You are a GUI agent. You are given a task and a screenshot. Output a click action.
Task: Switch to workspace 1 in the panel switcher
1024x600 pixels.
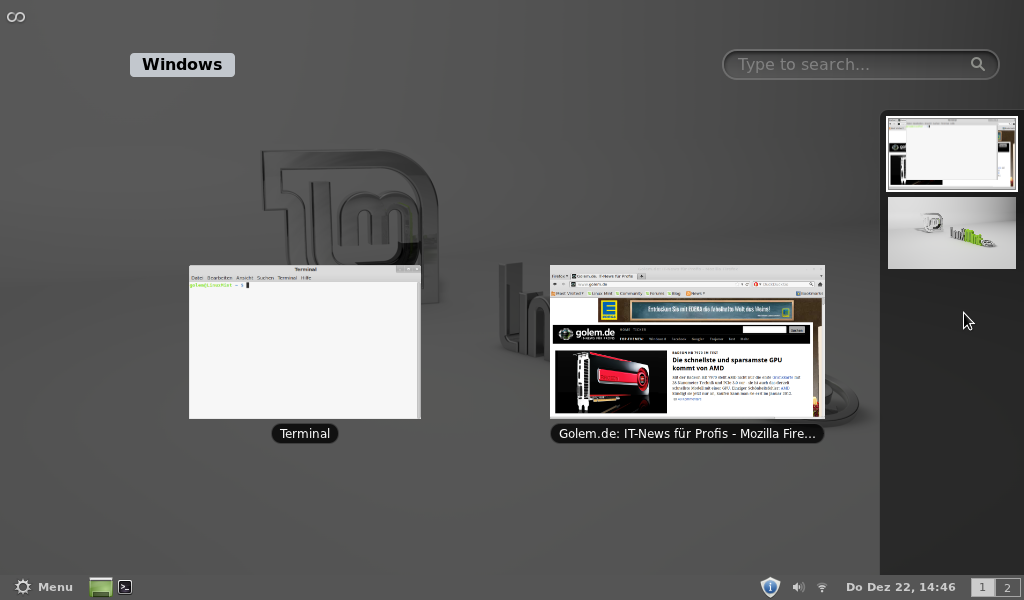click(981, 587)
